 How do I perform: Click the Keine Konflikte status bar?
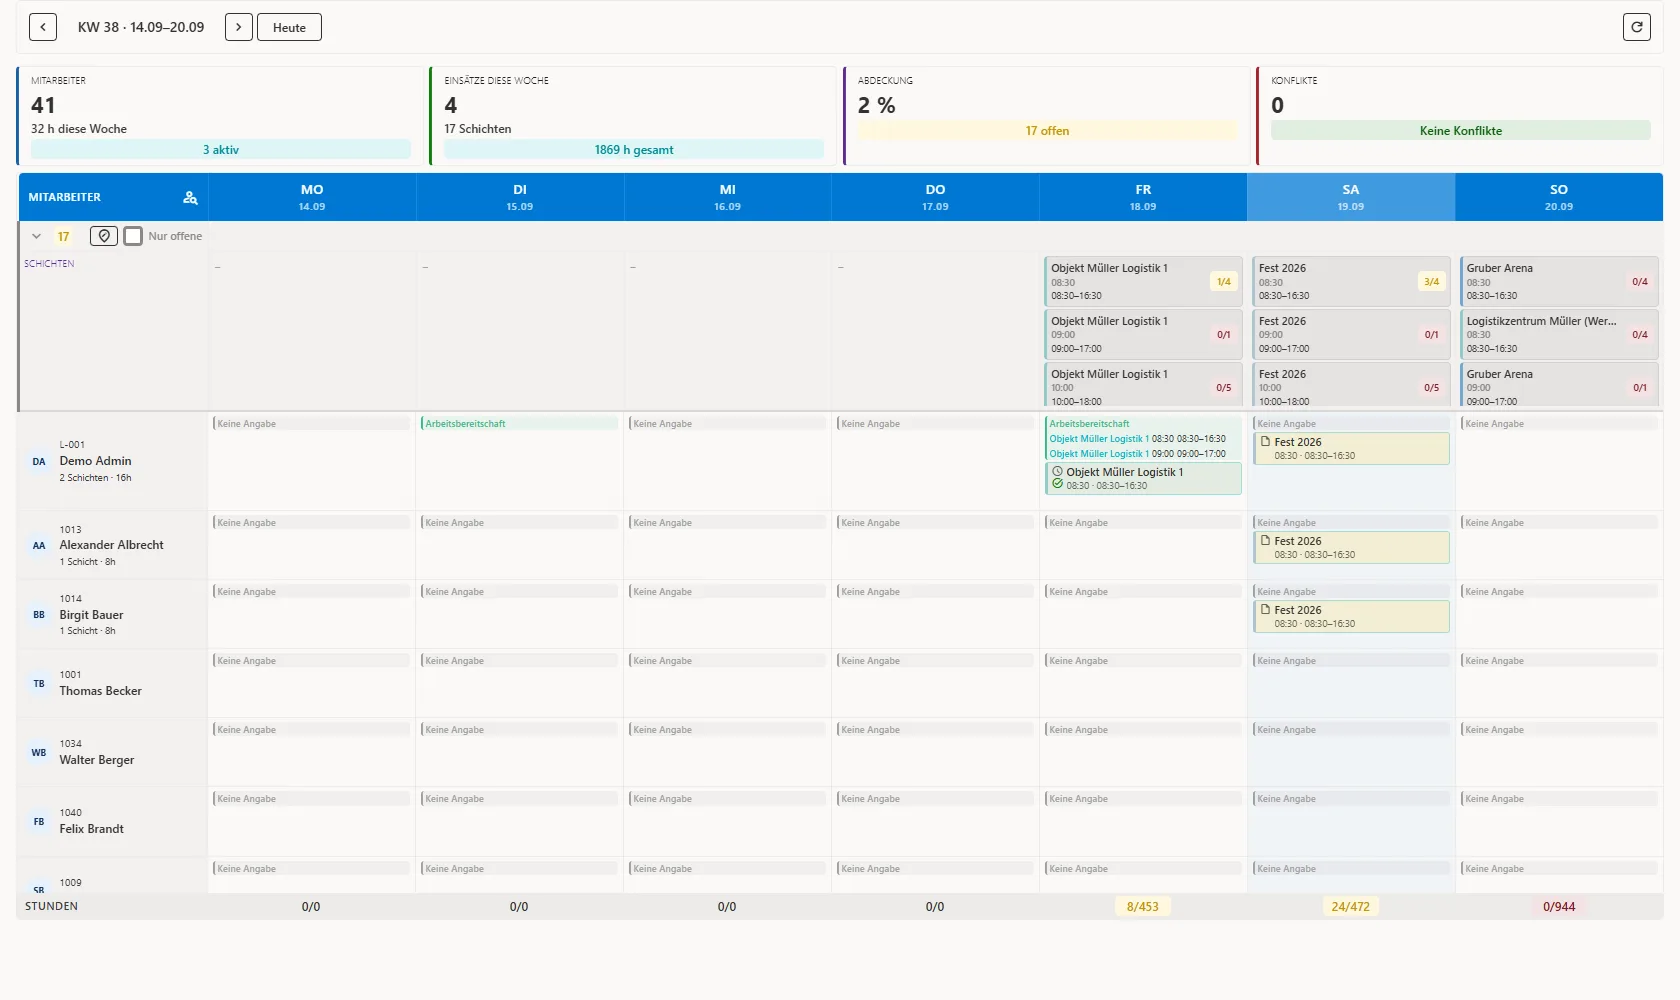pyautogui.click(x=1461, y=131)
